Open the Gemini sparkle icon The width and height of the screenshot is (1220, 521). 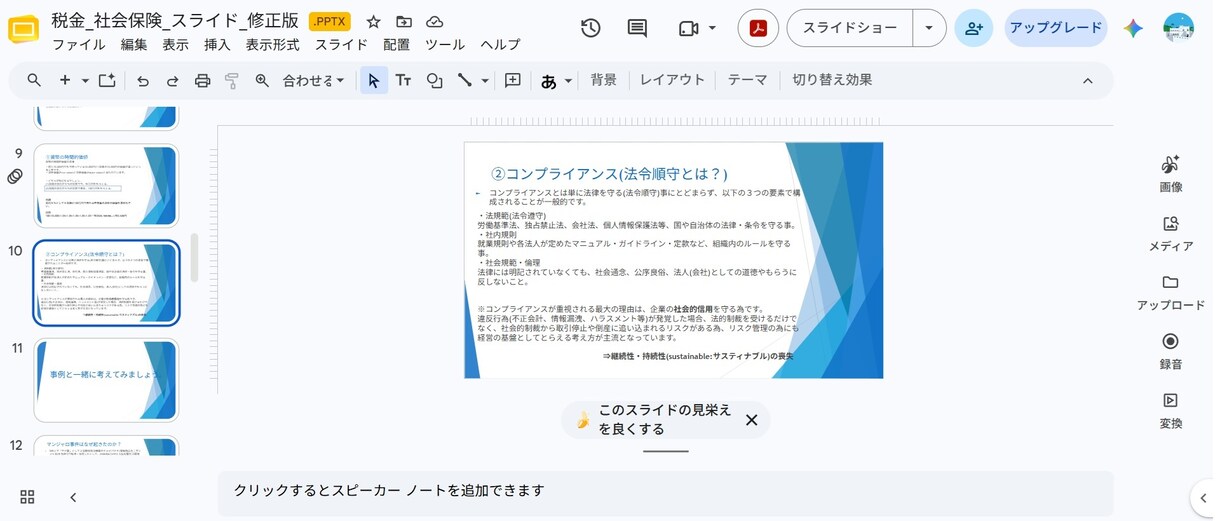[1133, 28]
